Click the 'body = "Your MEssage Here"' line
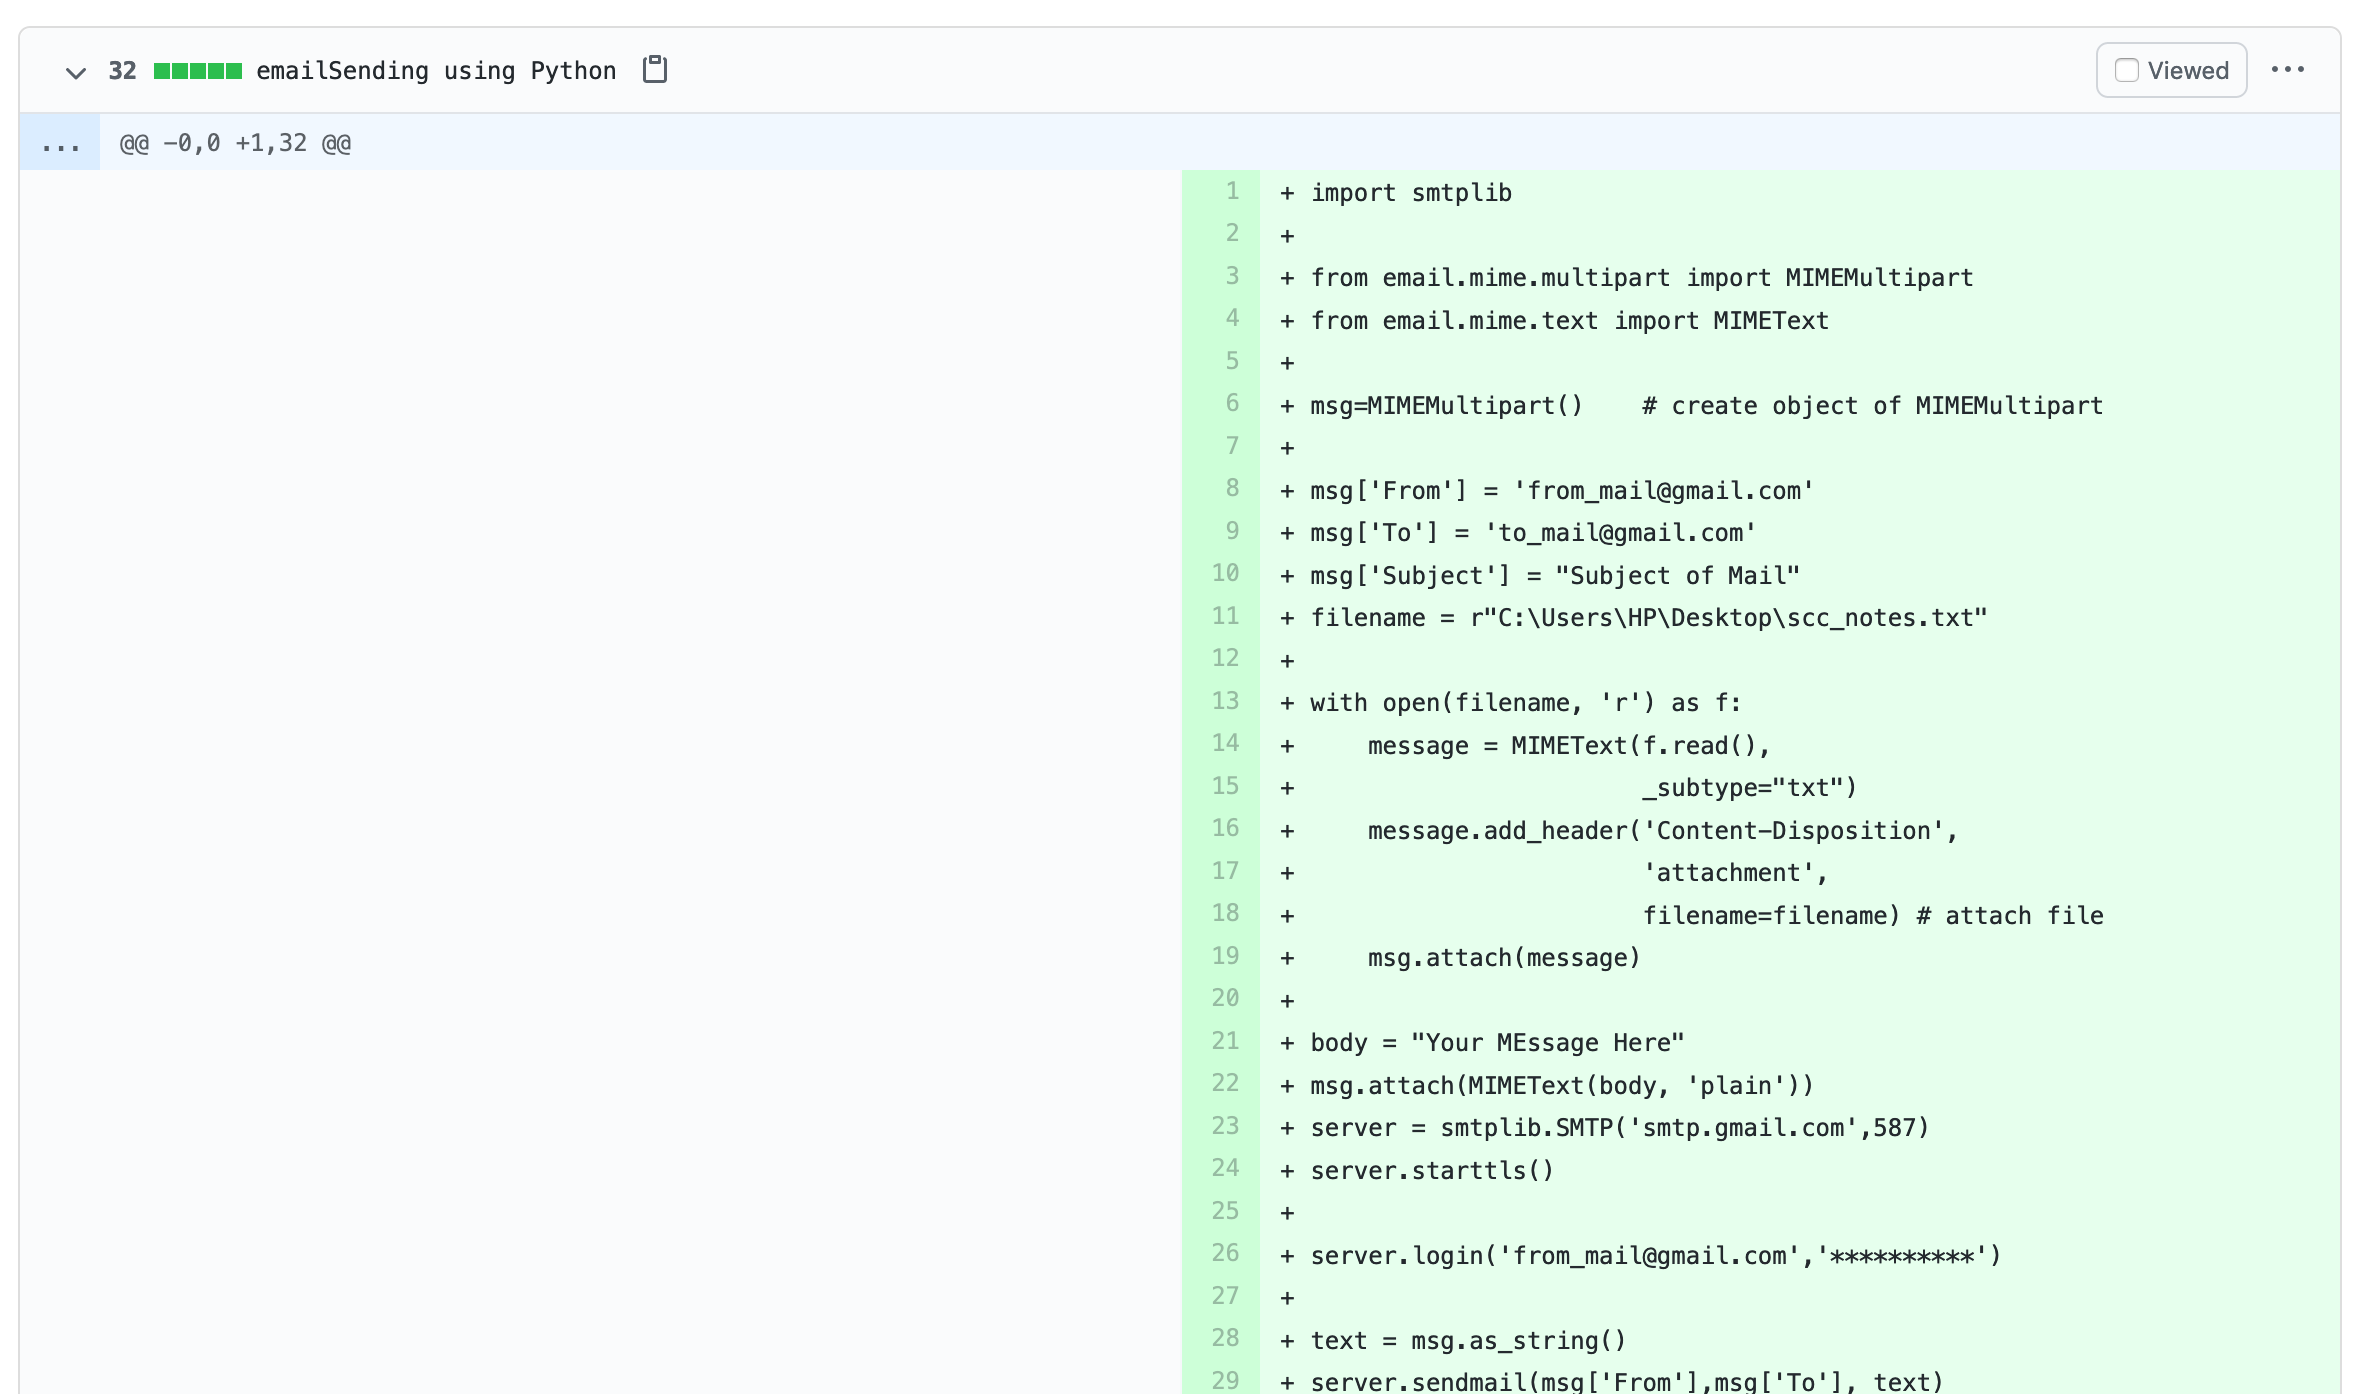Viewport: 2366px width, 1394px height. pos(1496,1043)
